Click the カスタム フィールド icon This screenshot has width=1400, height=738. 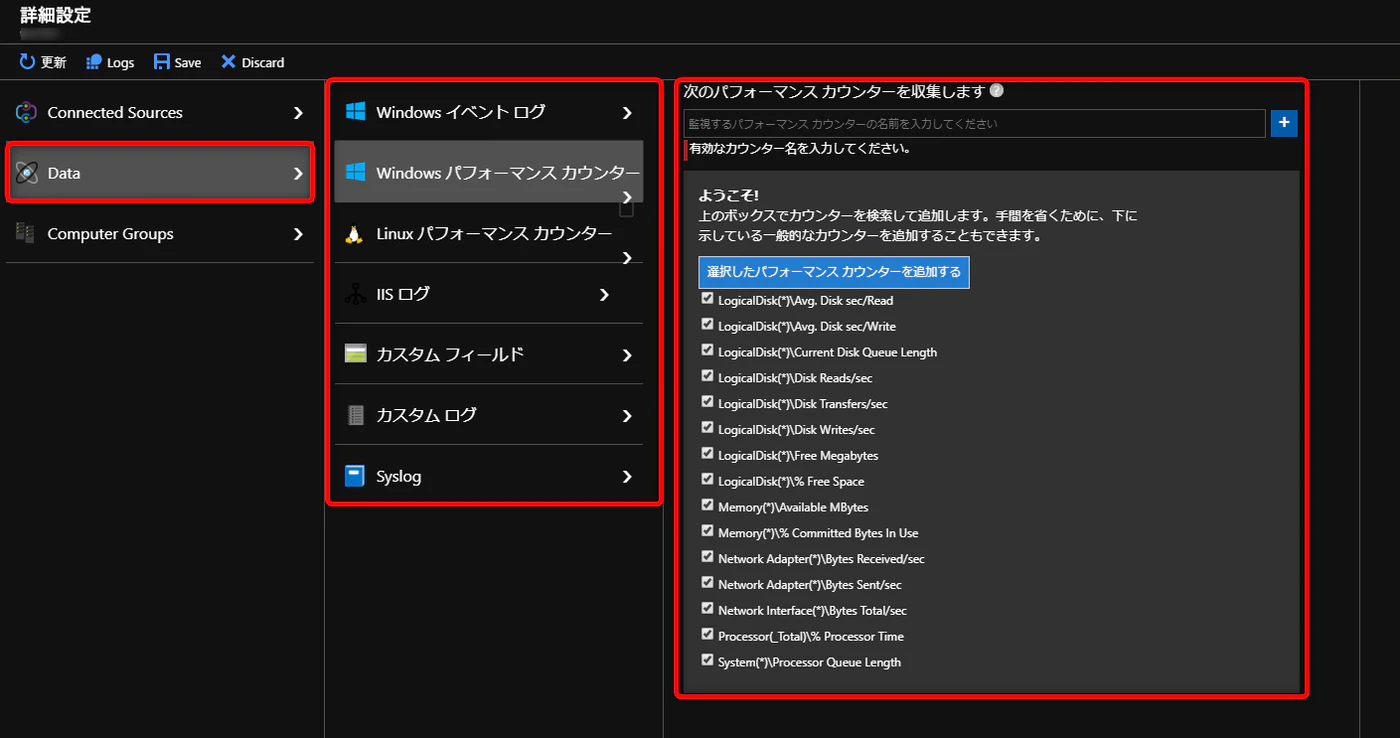(355, 354)
